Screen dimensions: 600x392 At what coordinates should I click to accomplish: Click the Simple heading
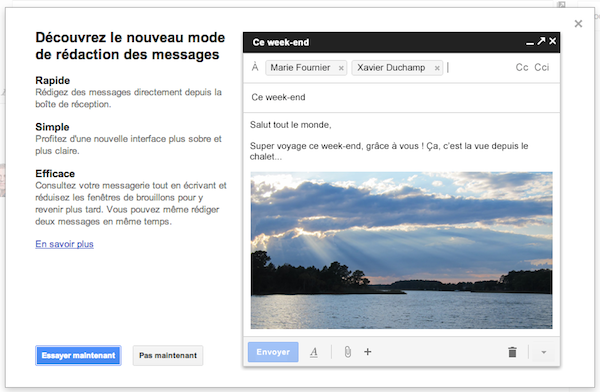tap(52, 127)
